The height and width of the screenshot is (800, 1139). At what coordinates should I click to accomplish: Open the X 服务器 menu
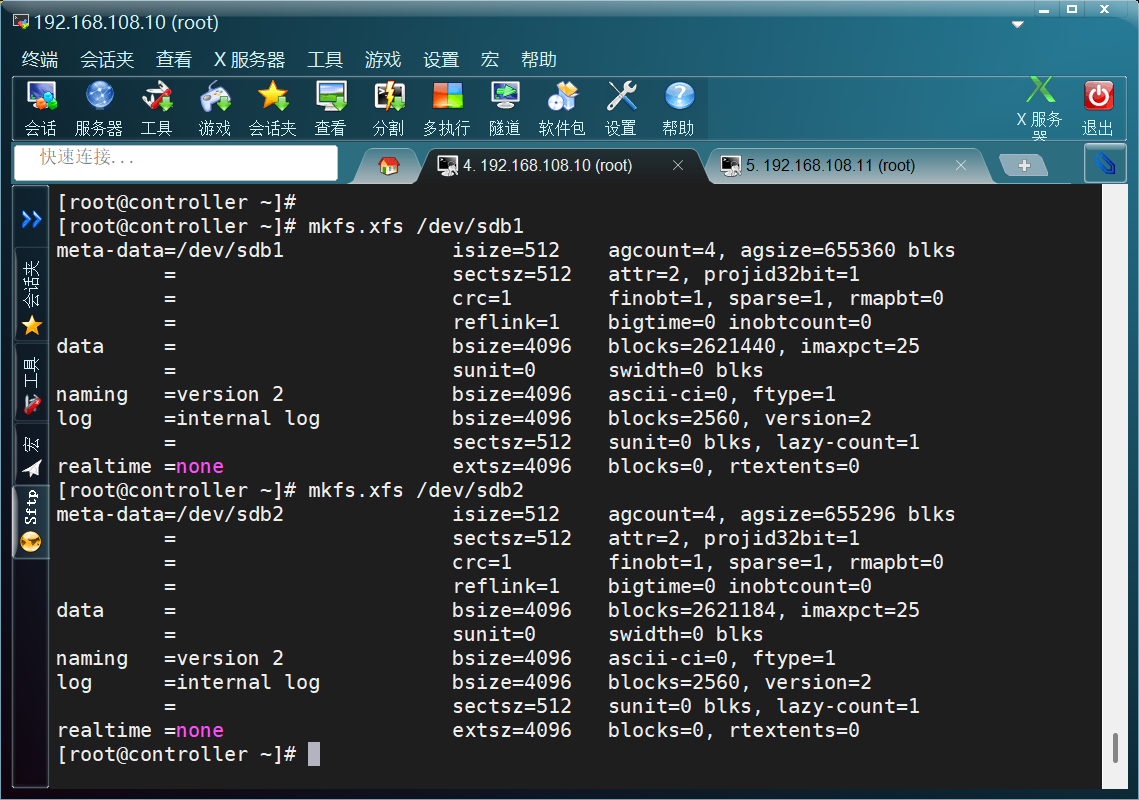pos(249,60)
